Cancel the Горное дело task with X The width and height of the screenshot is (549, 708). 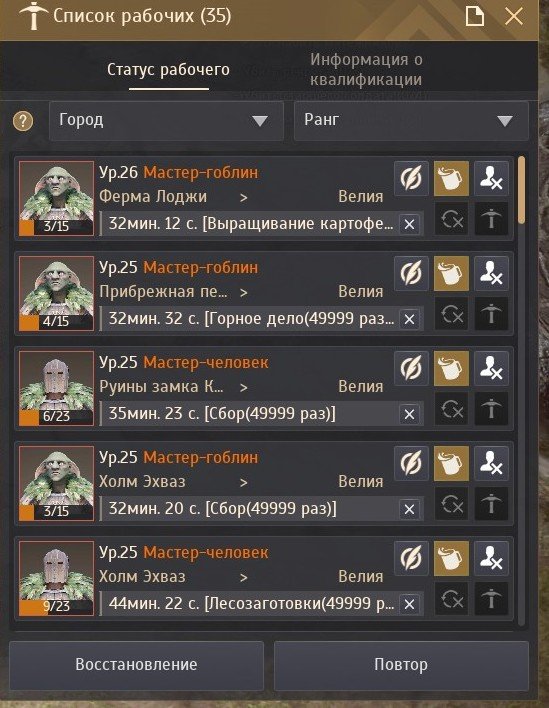point(409,320)
